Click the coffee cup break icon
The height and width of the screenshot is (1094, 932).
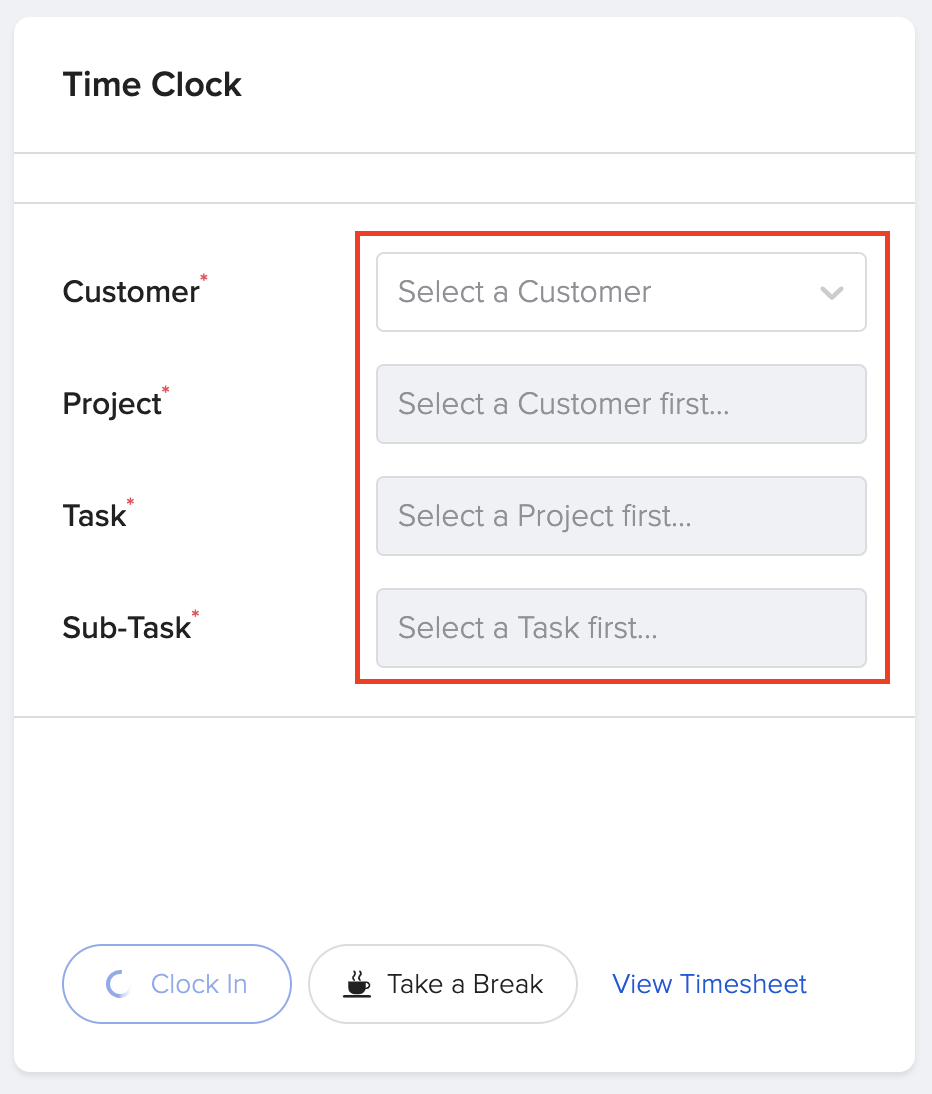tap(357, 987)
